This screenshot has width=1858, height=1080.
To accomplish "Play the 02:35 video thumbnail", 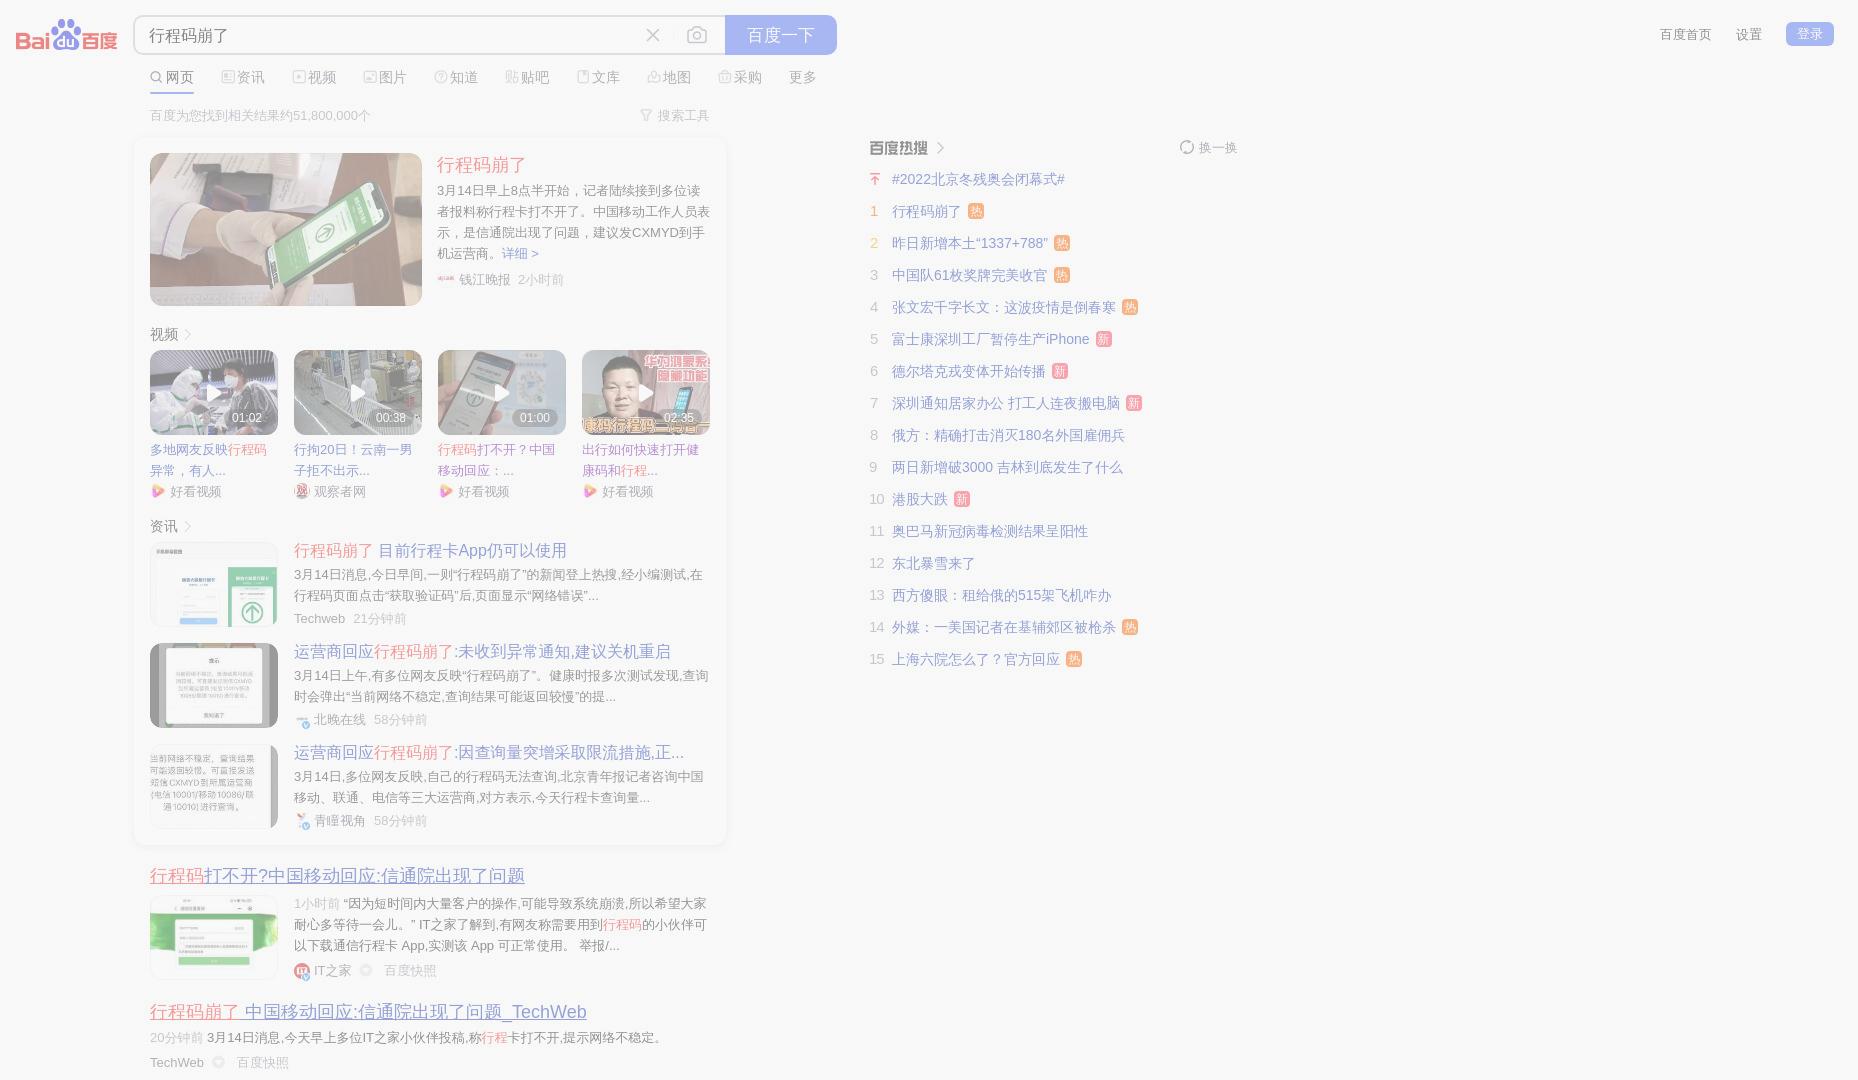I will point(646,392).
